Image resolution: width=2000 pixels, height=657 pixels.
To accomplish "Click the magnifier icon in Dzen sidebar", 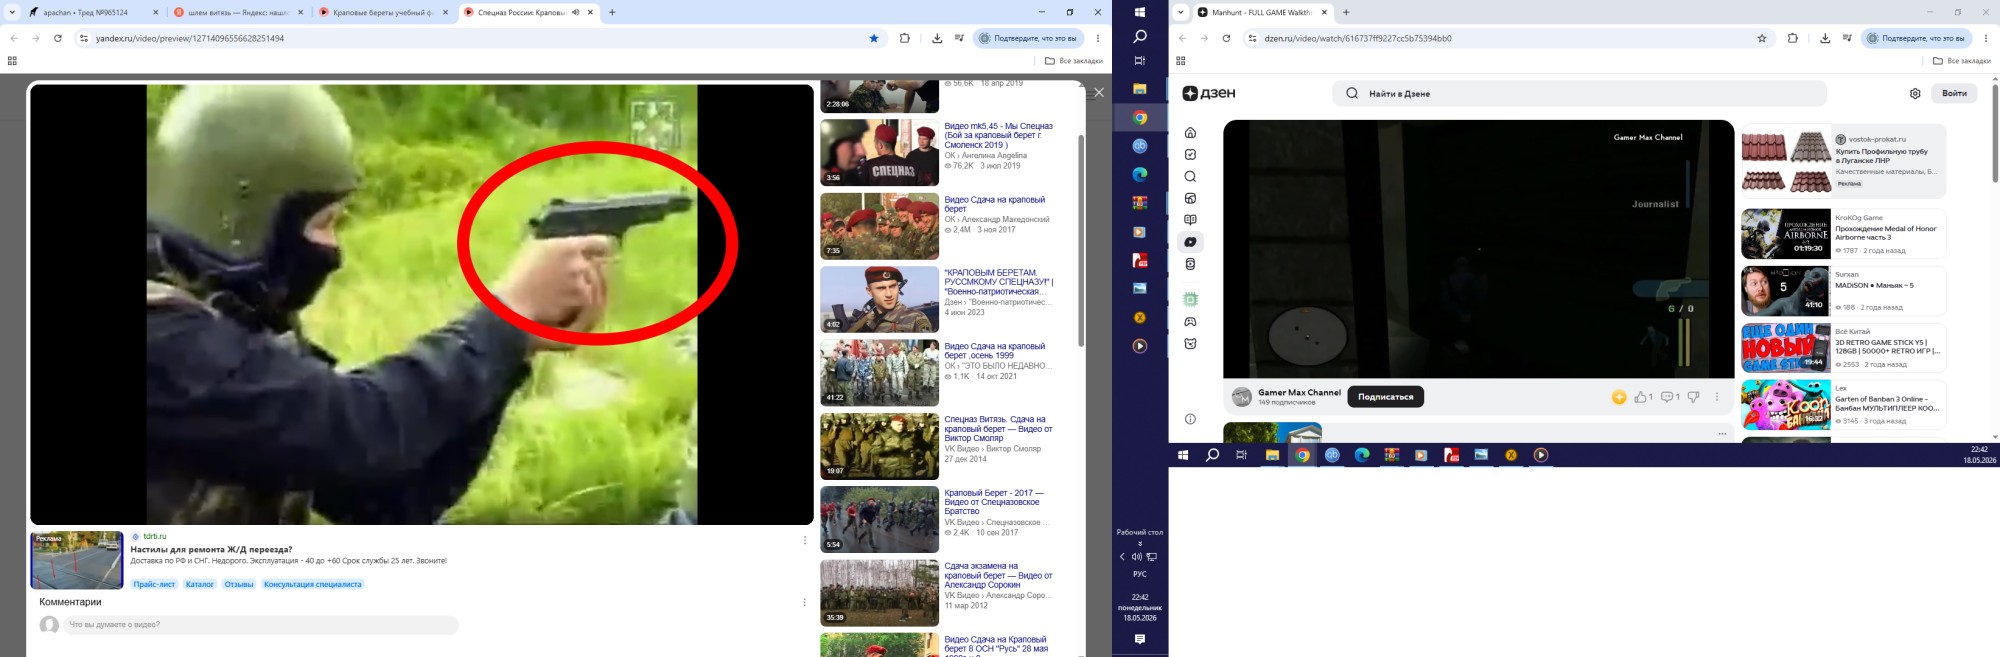I will [x=1190, y=176].
